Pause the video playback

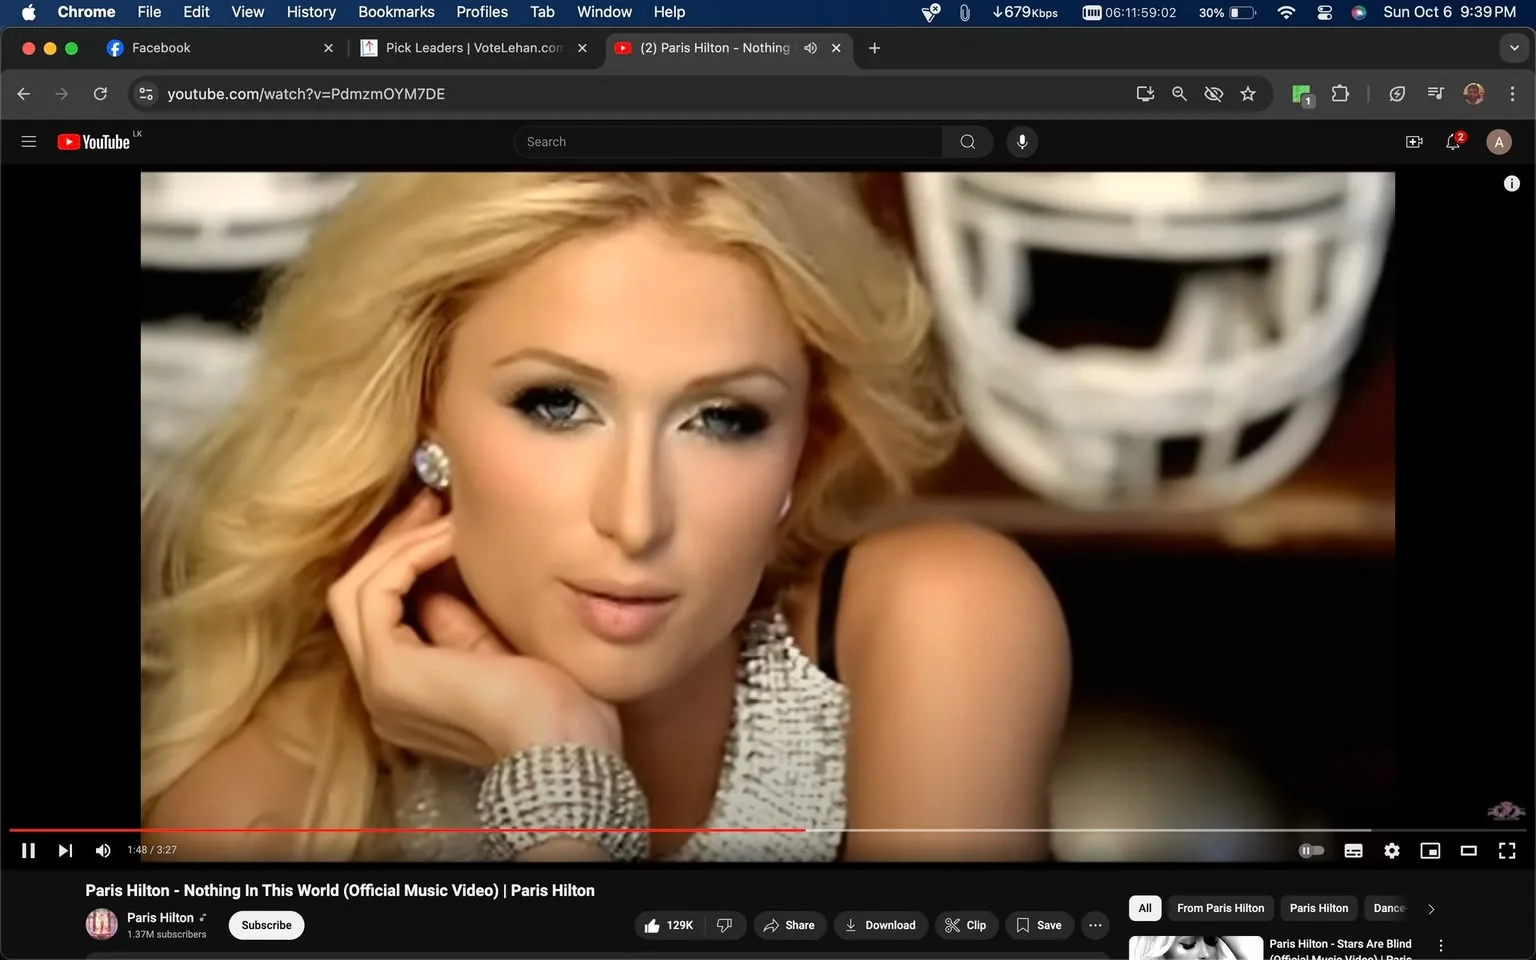tap(28, 850)
